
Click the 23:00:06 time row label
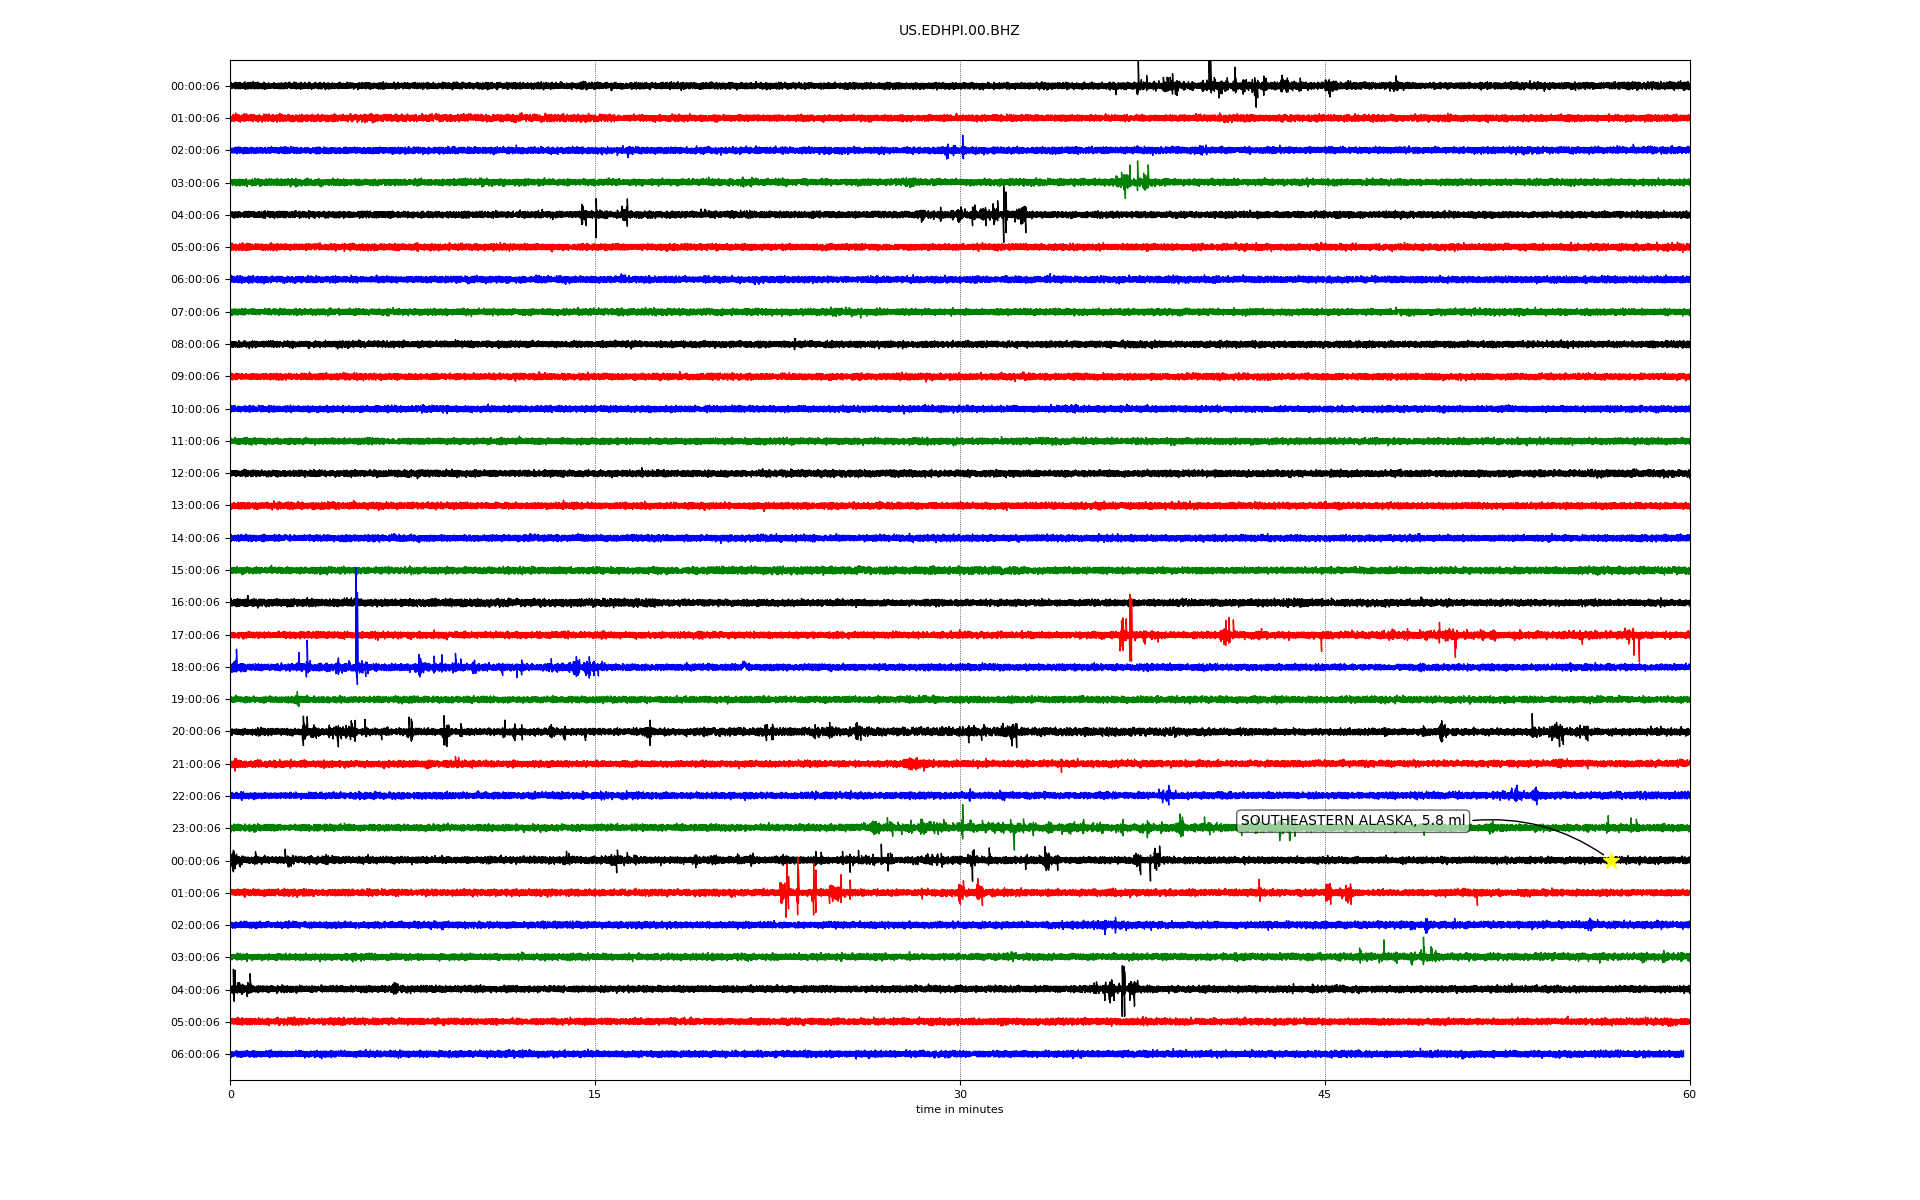[195, 829]
